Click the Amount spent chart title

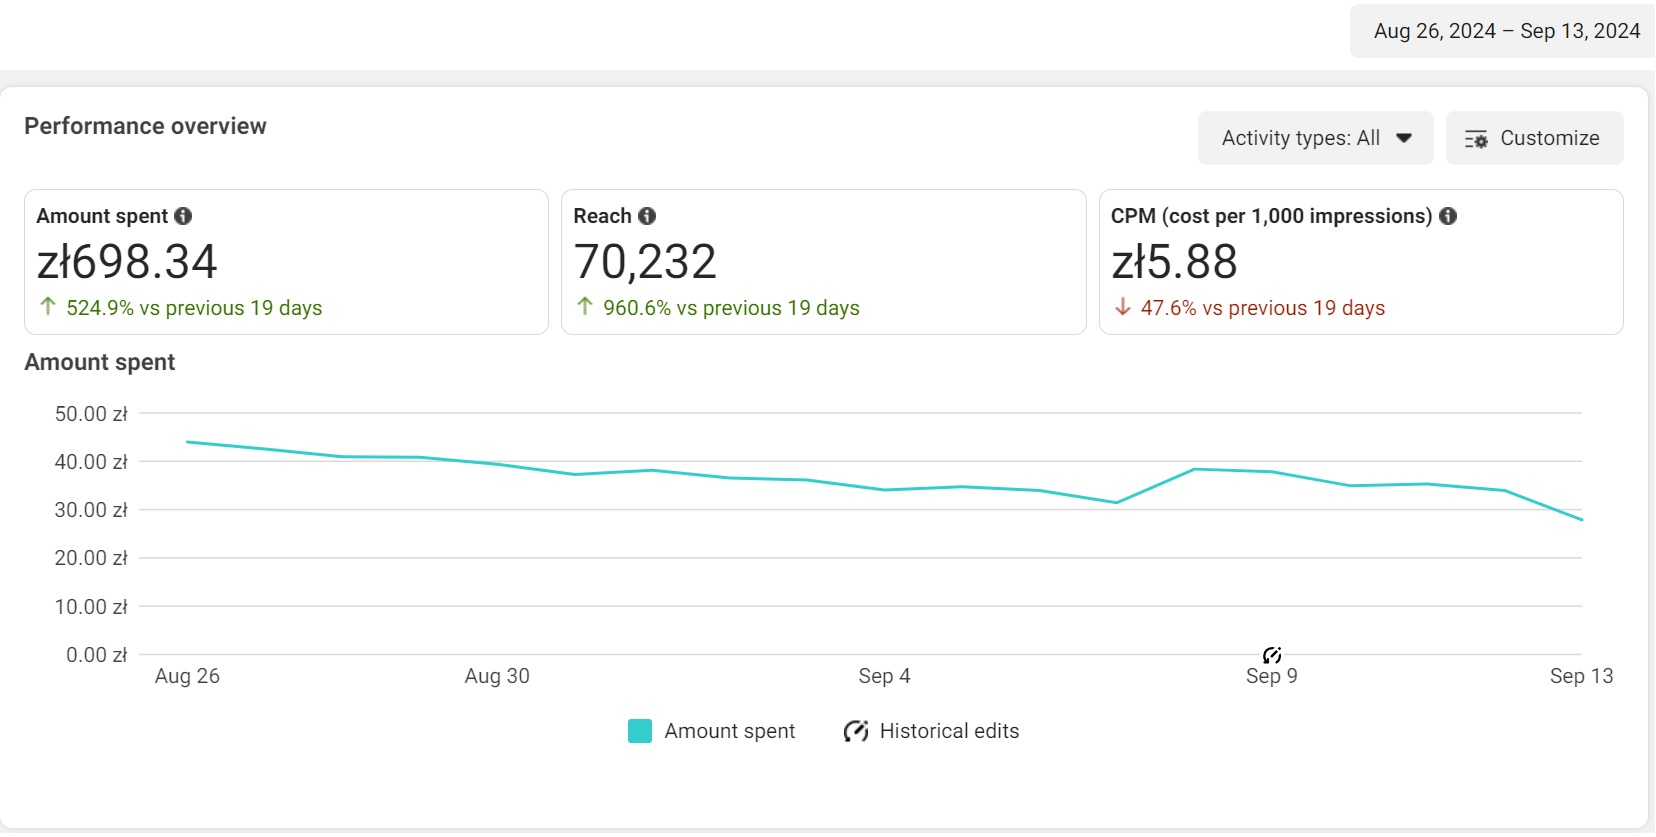(x=100, y=362)
